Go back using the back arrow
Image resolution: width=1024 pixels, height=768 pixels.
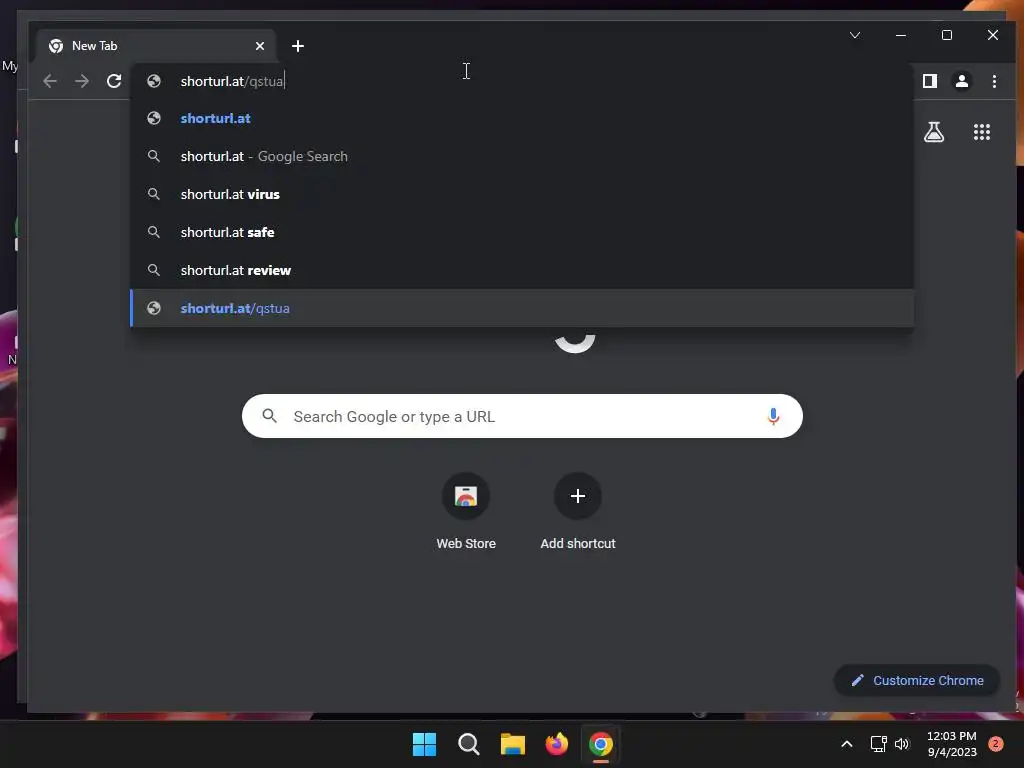(50, 81)
